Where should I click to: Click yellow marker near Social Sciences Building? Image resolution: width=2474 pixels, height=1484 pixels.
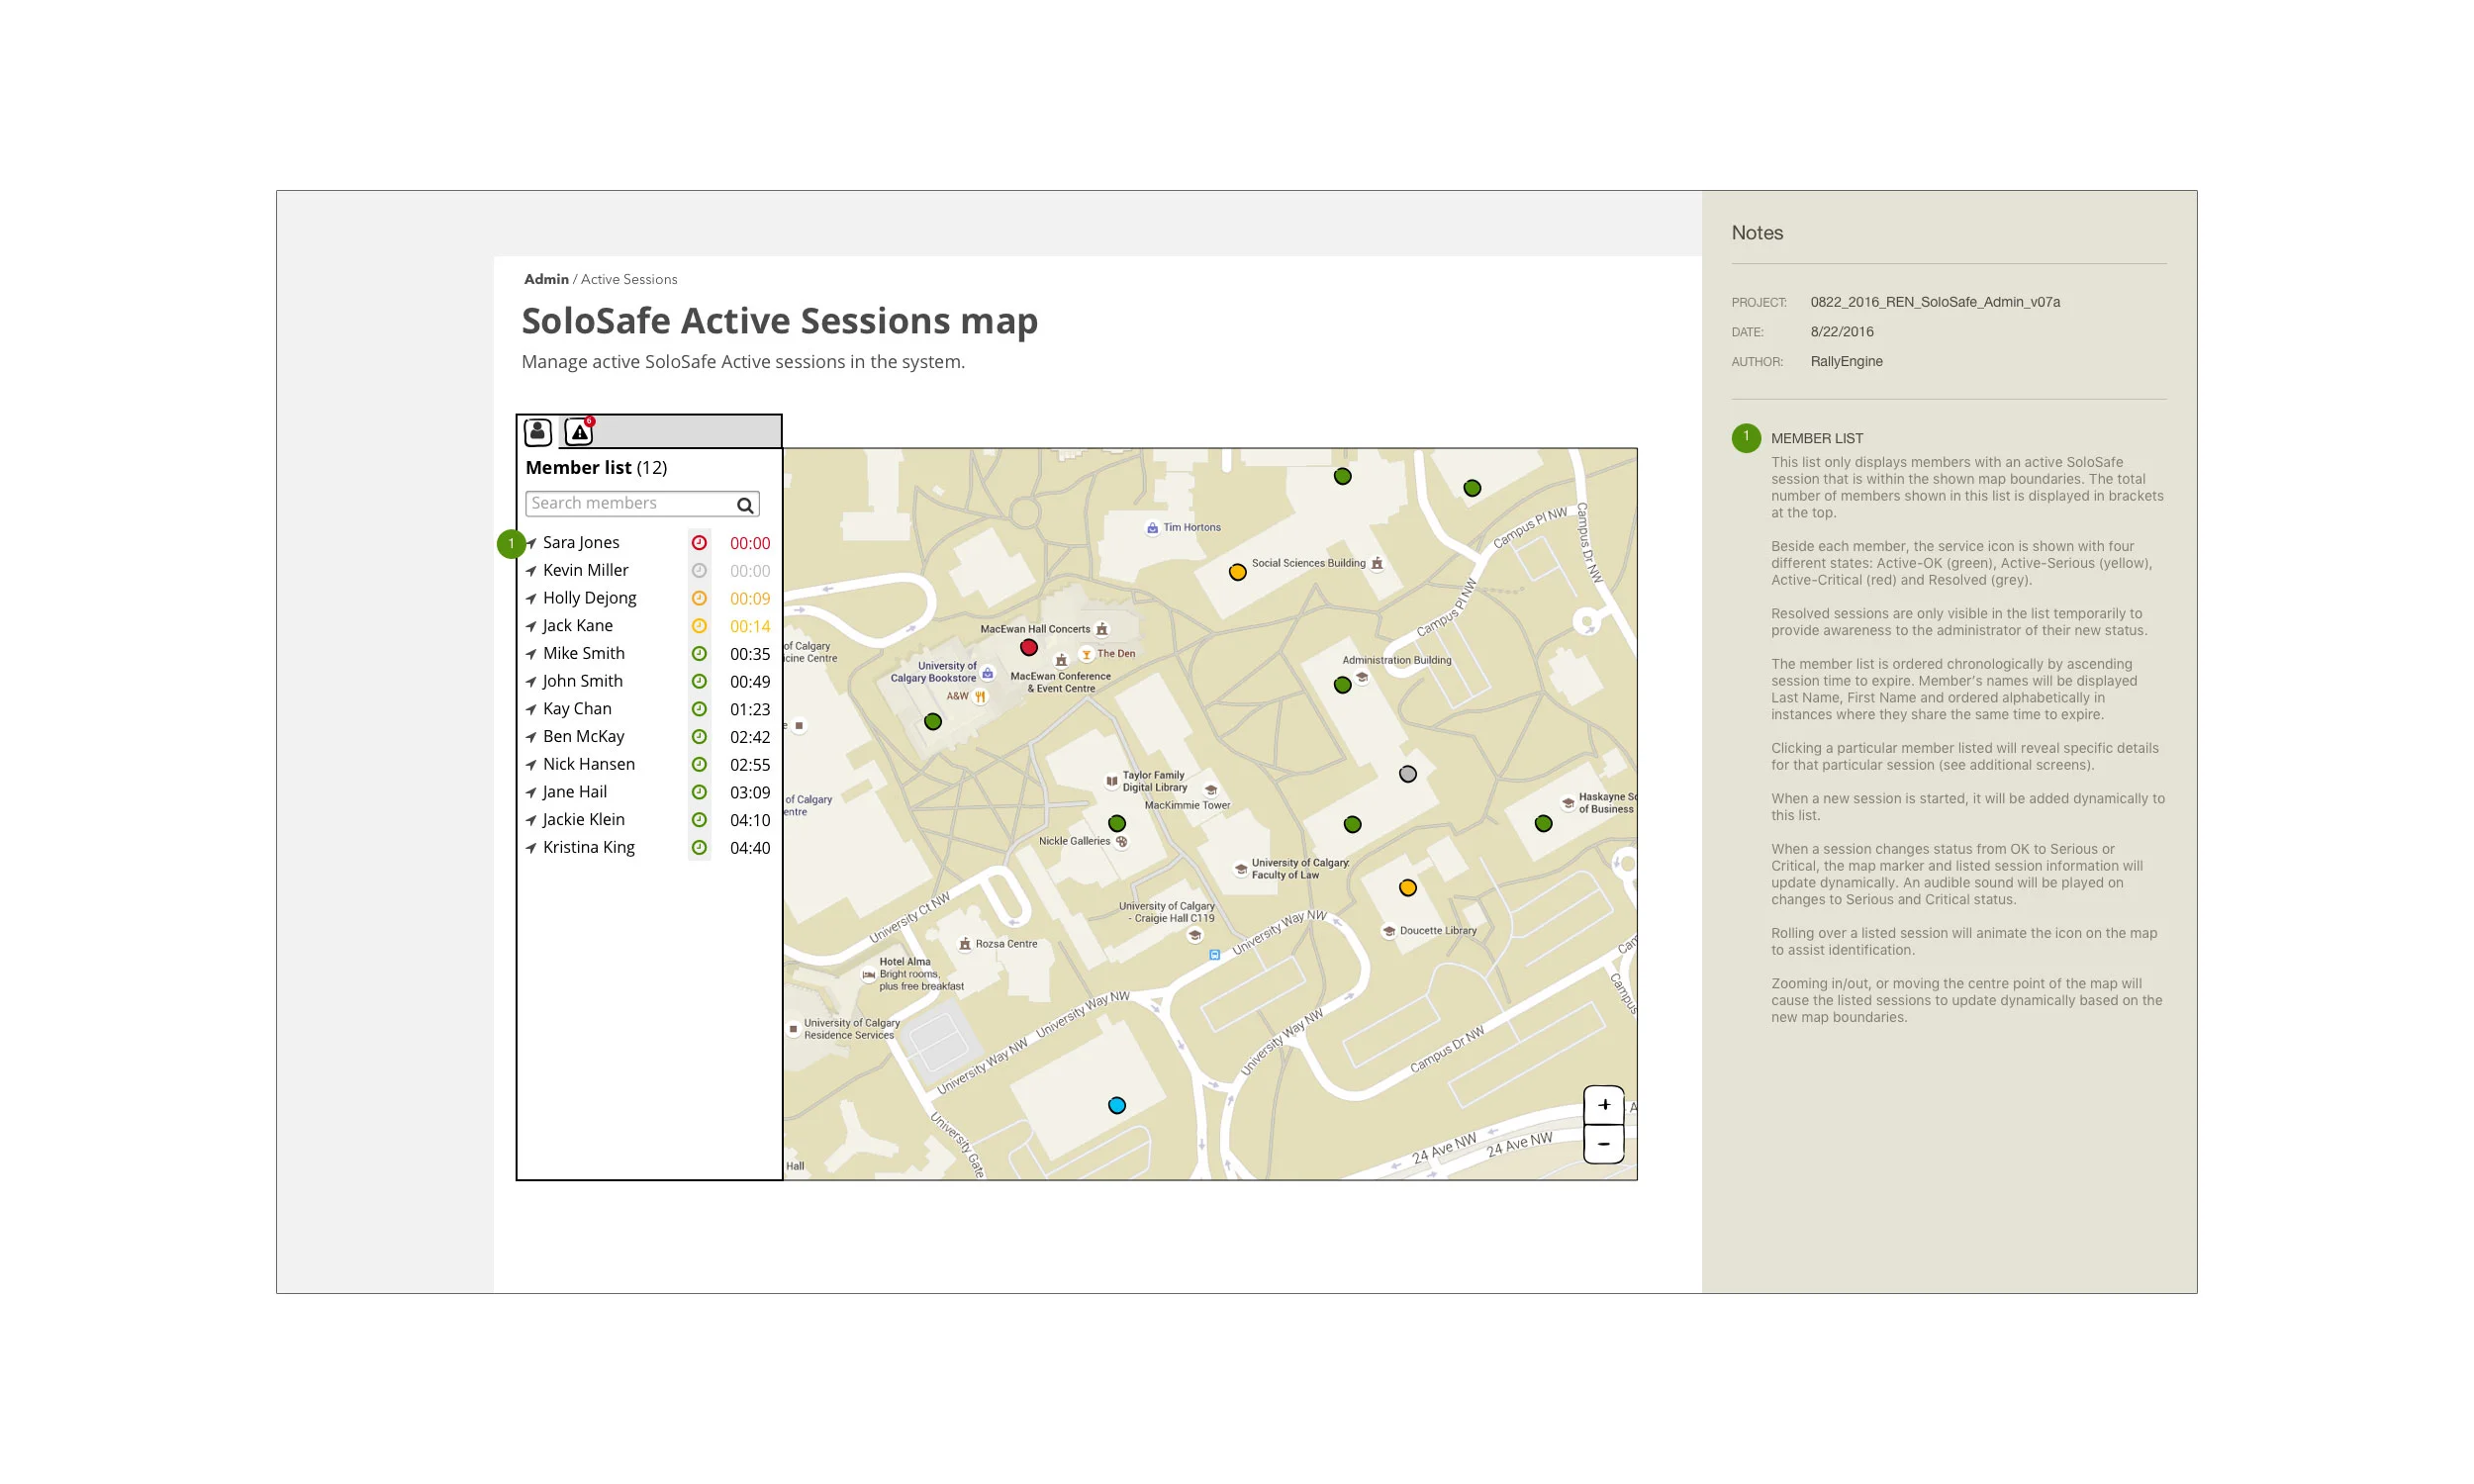coord(1237,573)
